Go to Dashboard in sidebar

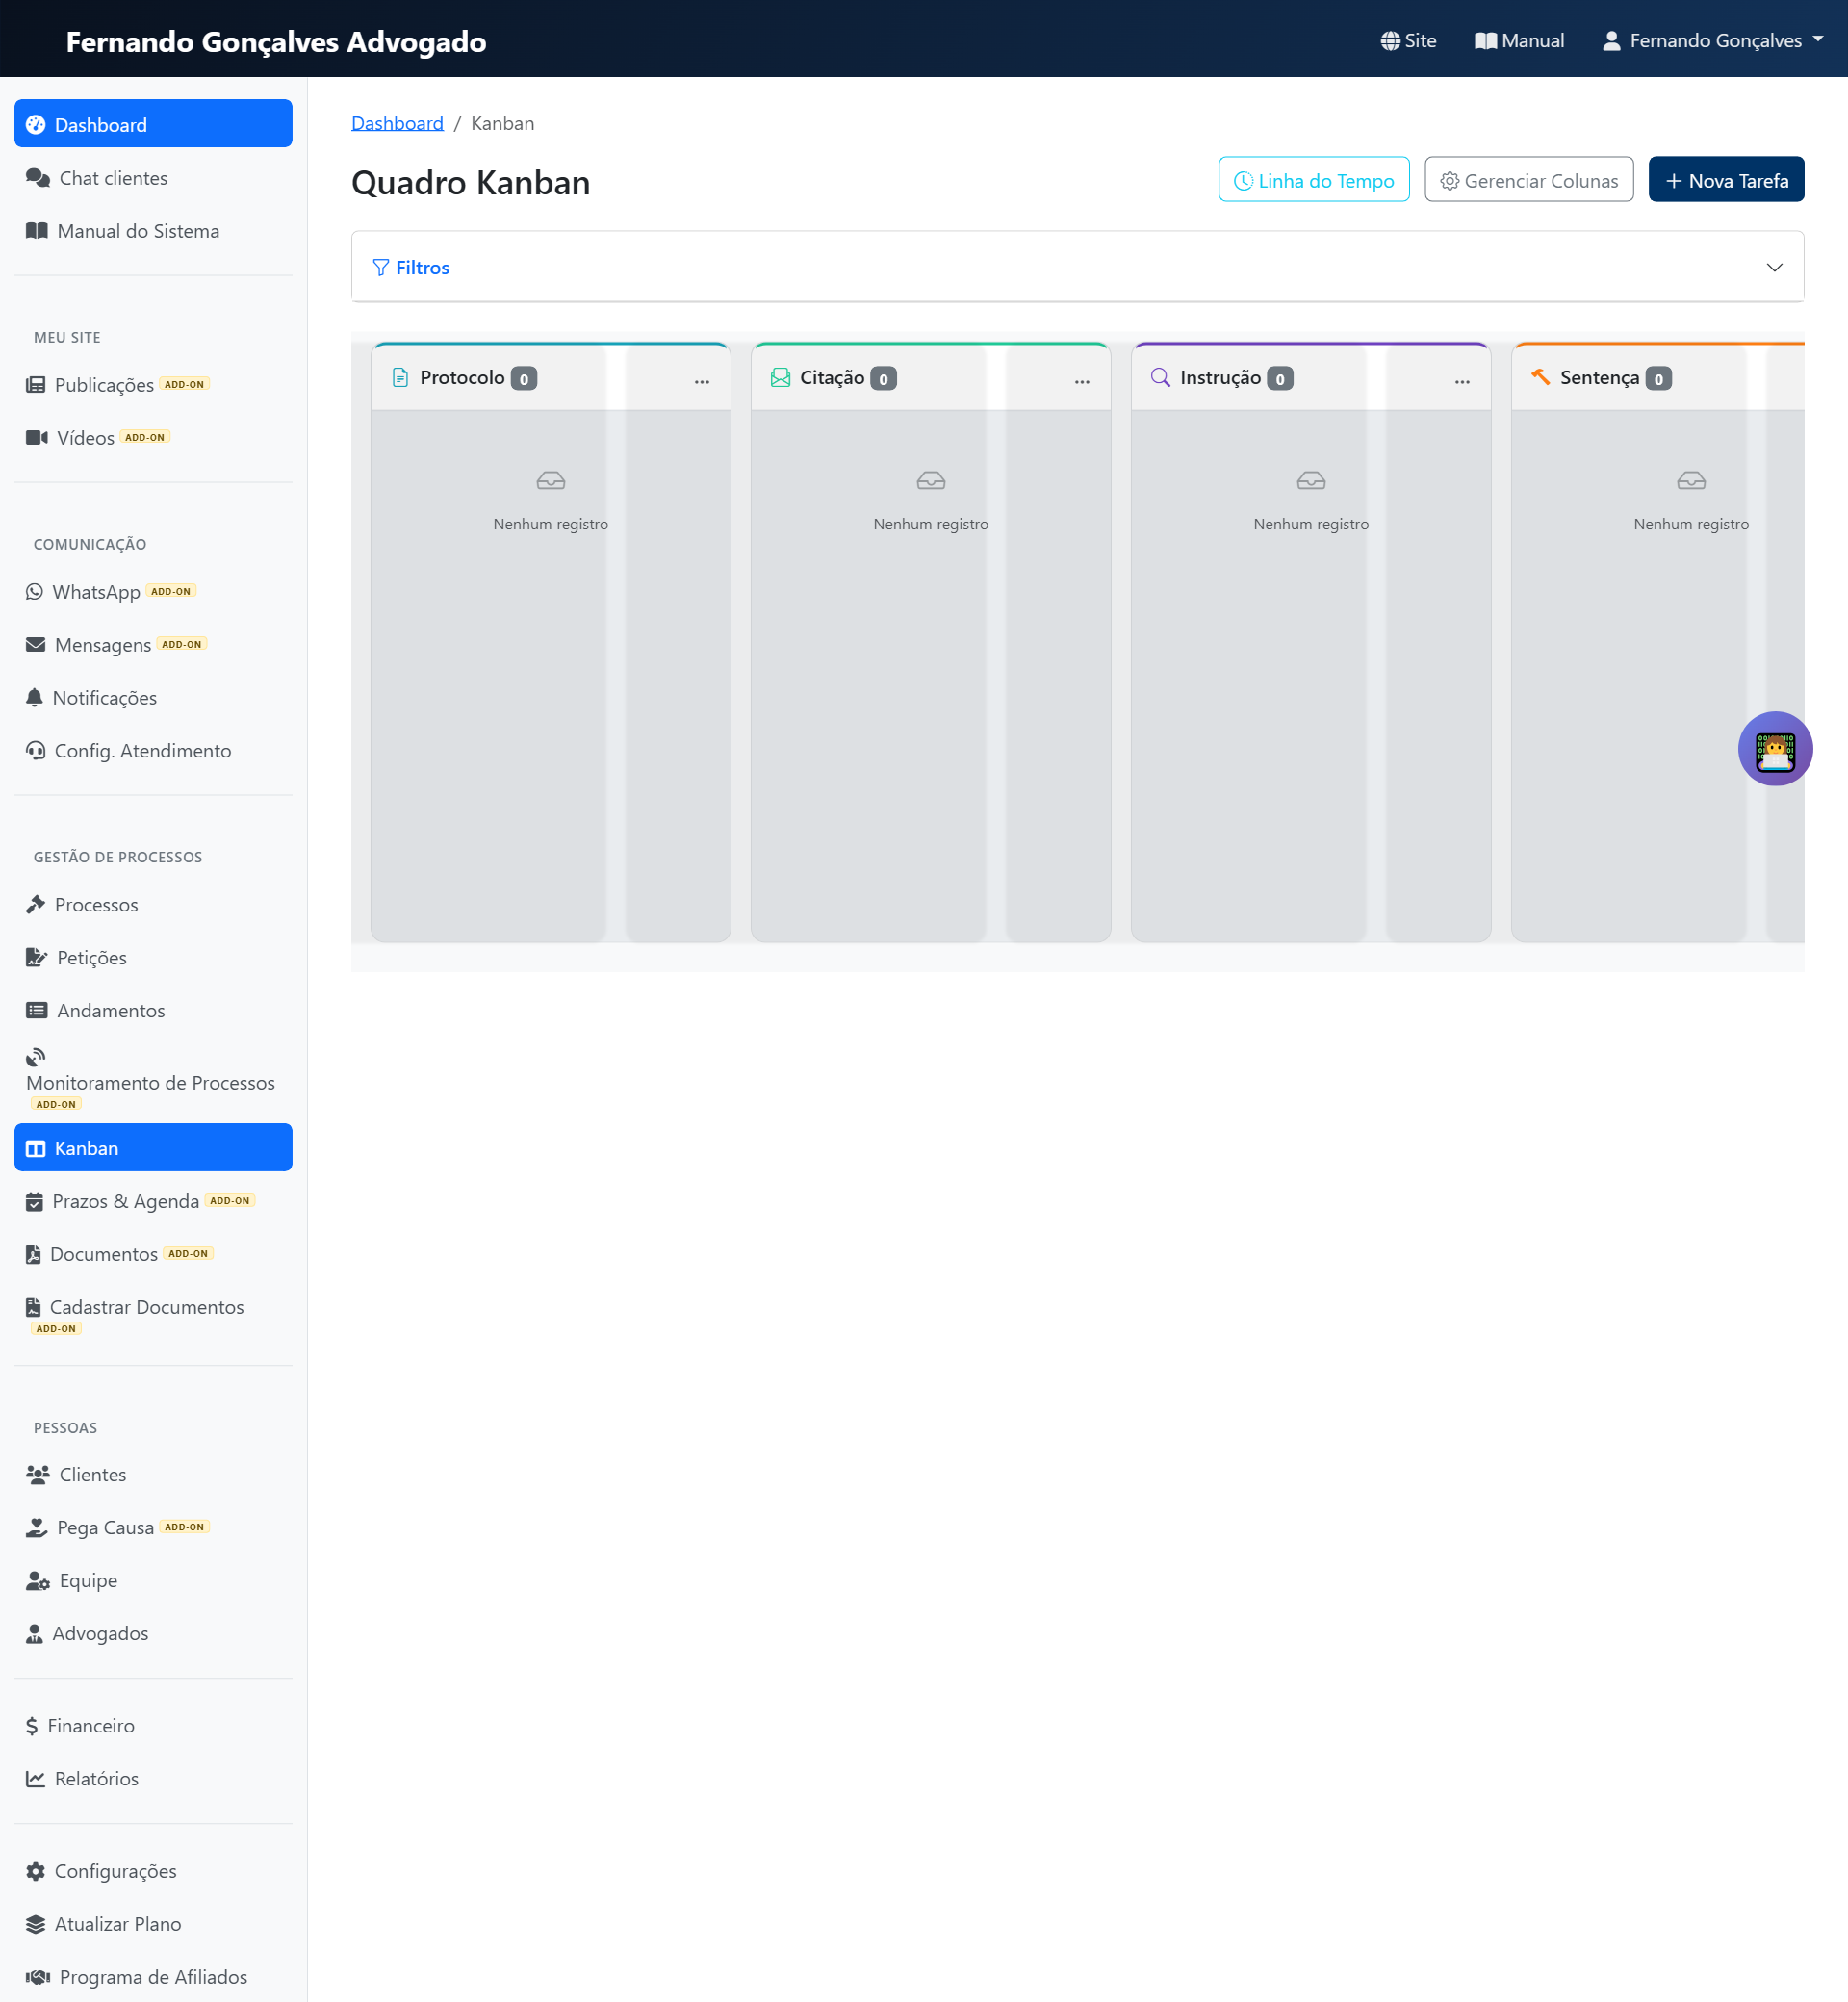[153, 124]
